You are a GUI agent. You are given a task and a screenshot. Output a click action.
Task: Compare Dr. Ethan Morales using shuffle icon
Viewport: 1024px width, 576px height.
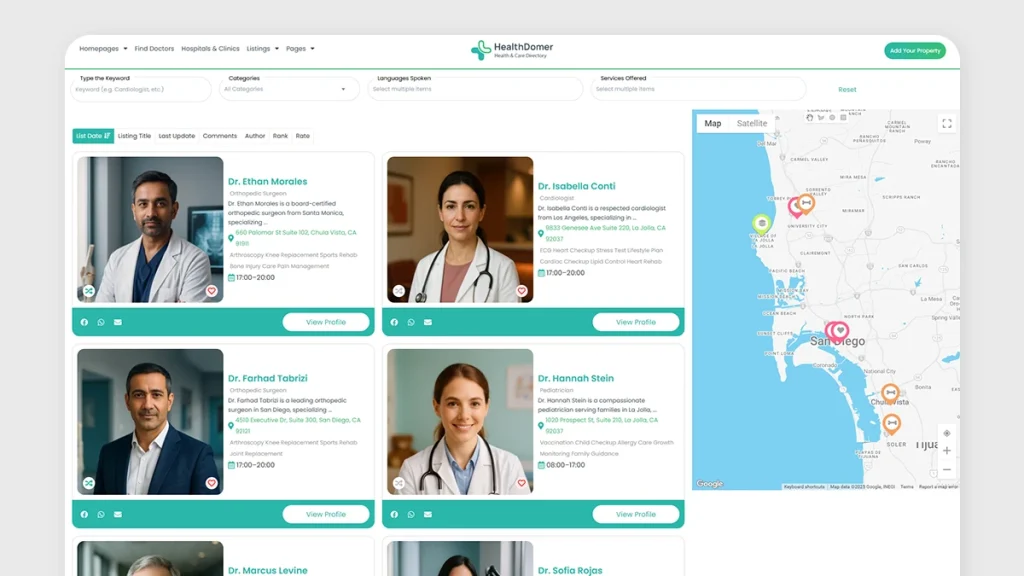tap(89, 291)
